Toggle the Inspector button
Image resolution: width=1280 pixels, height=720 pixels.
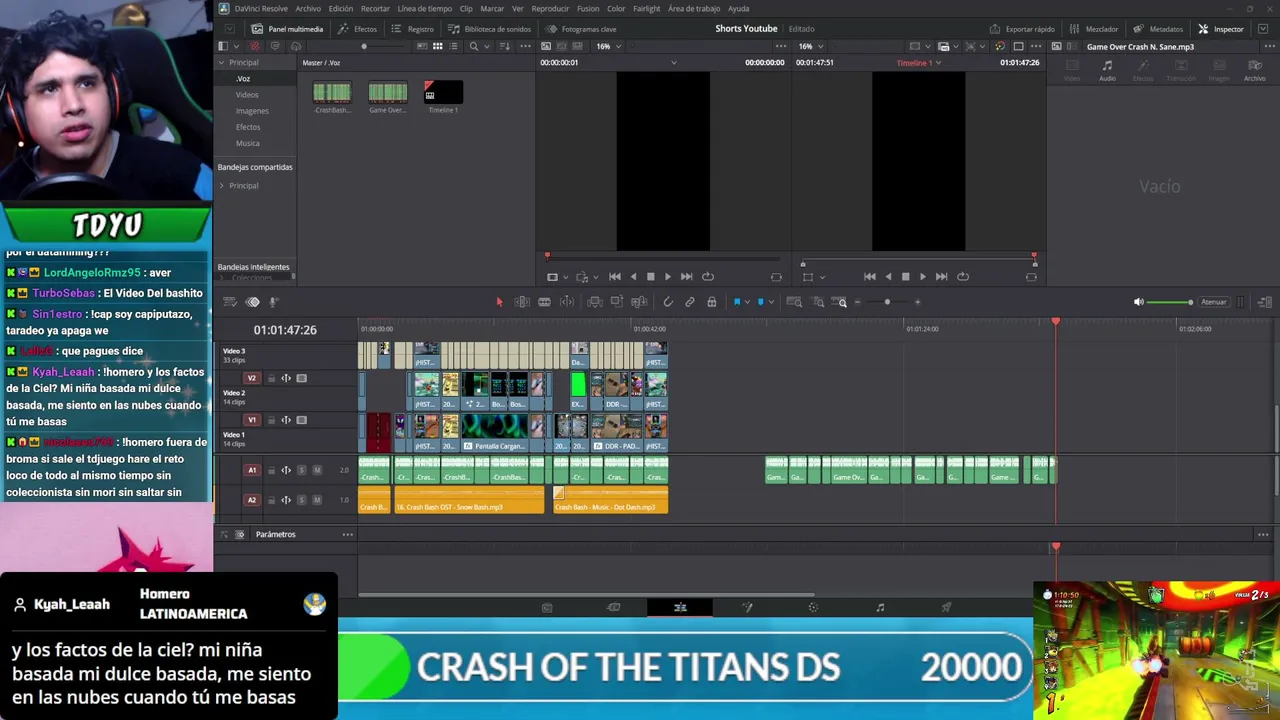[x=1221, y=29]
